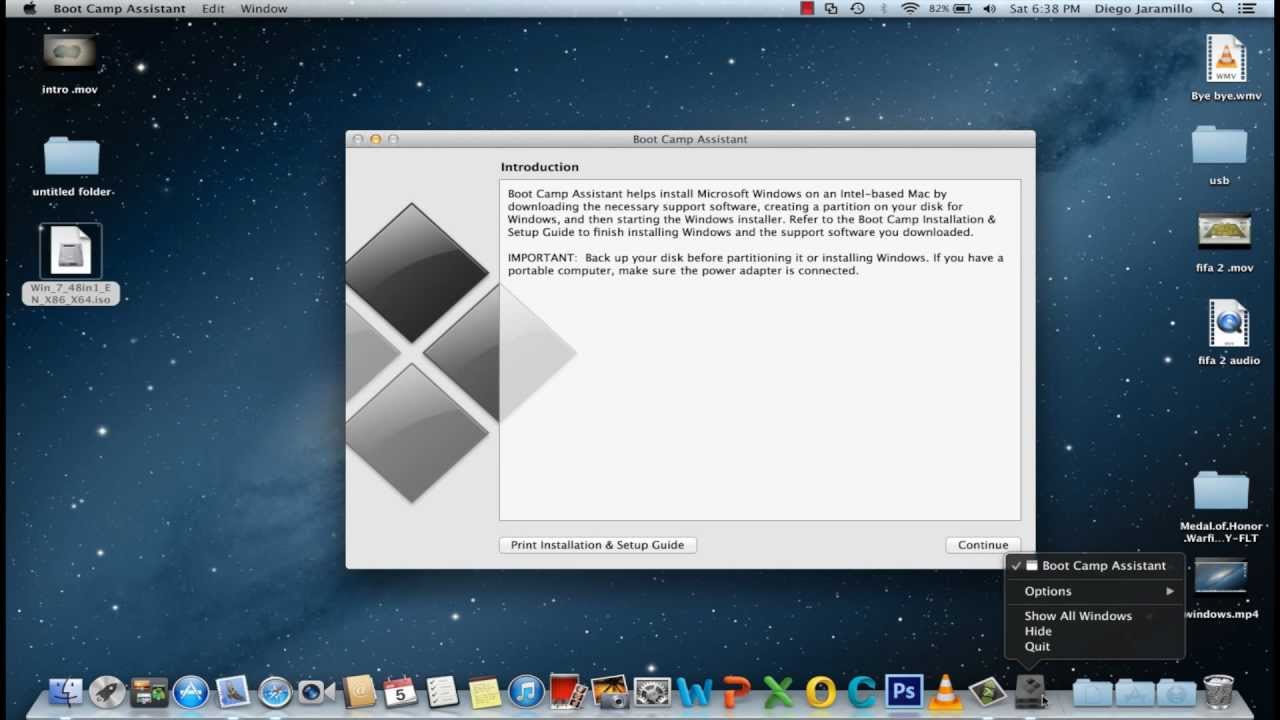Screen dimensions: 1280x720
Task: Click the yellow minimize button of Boot Camp window
Action: point(376,139)
